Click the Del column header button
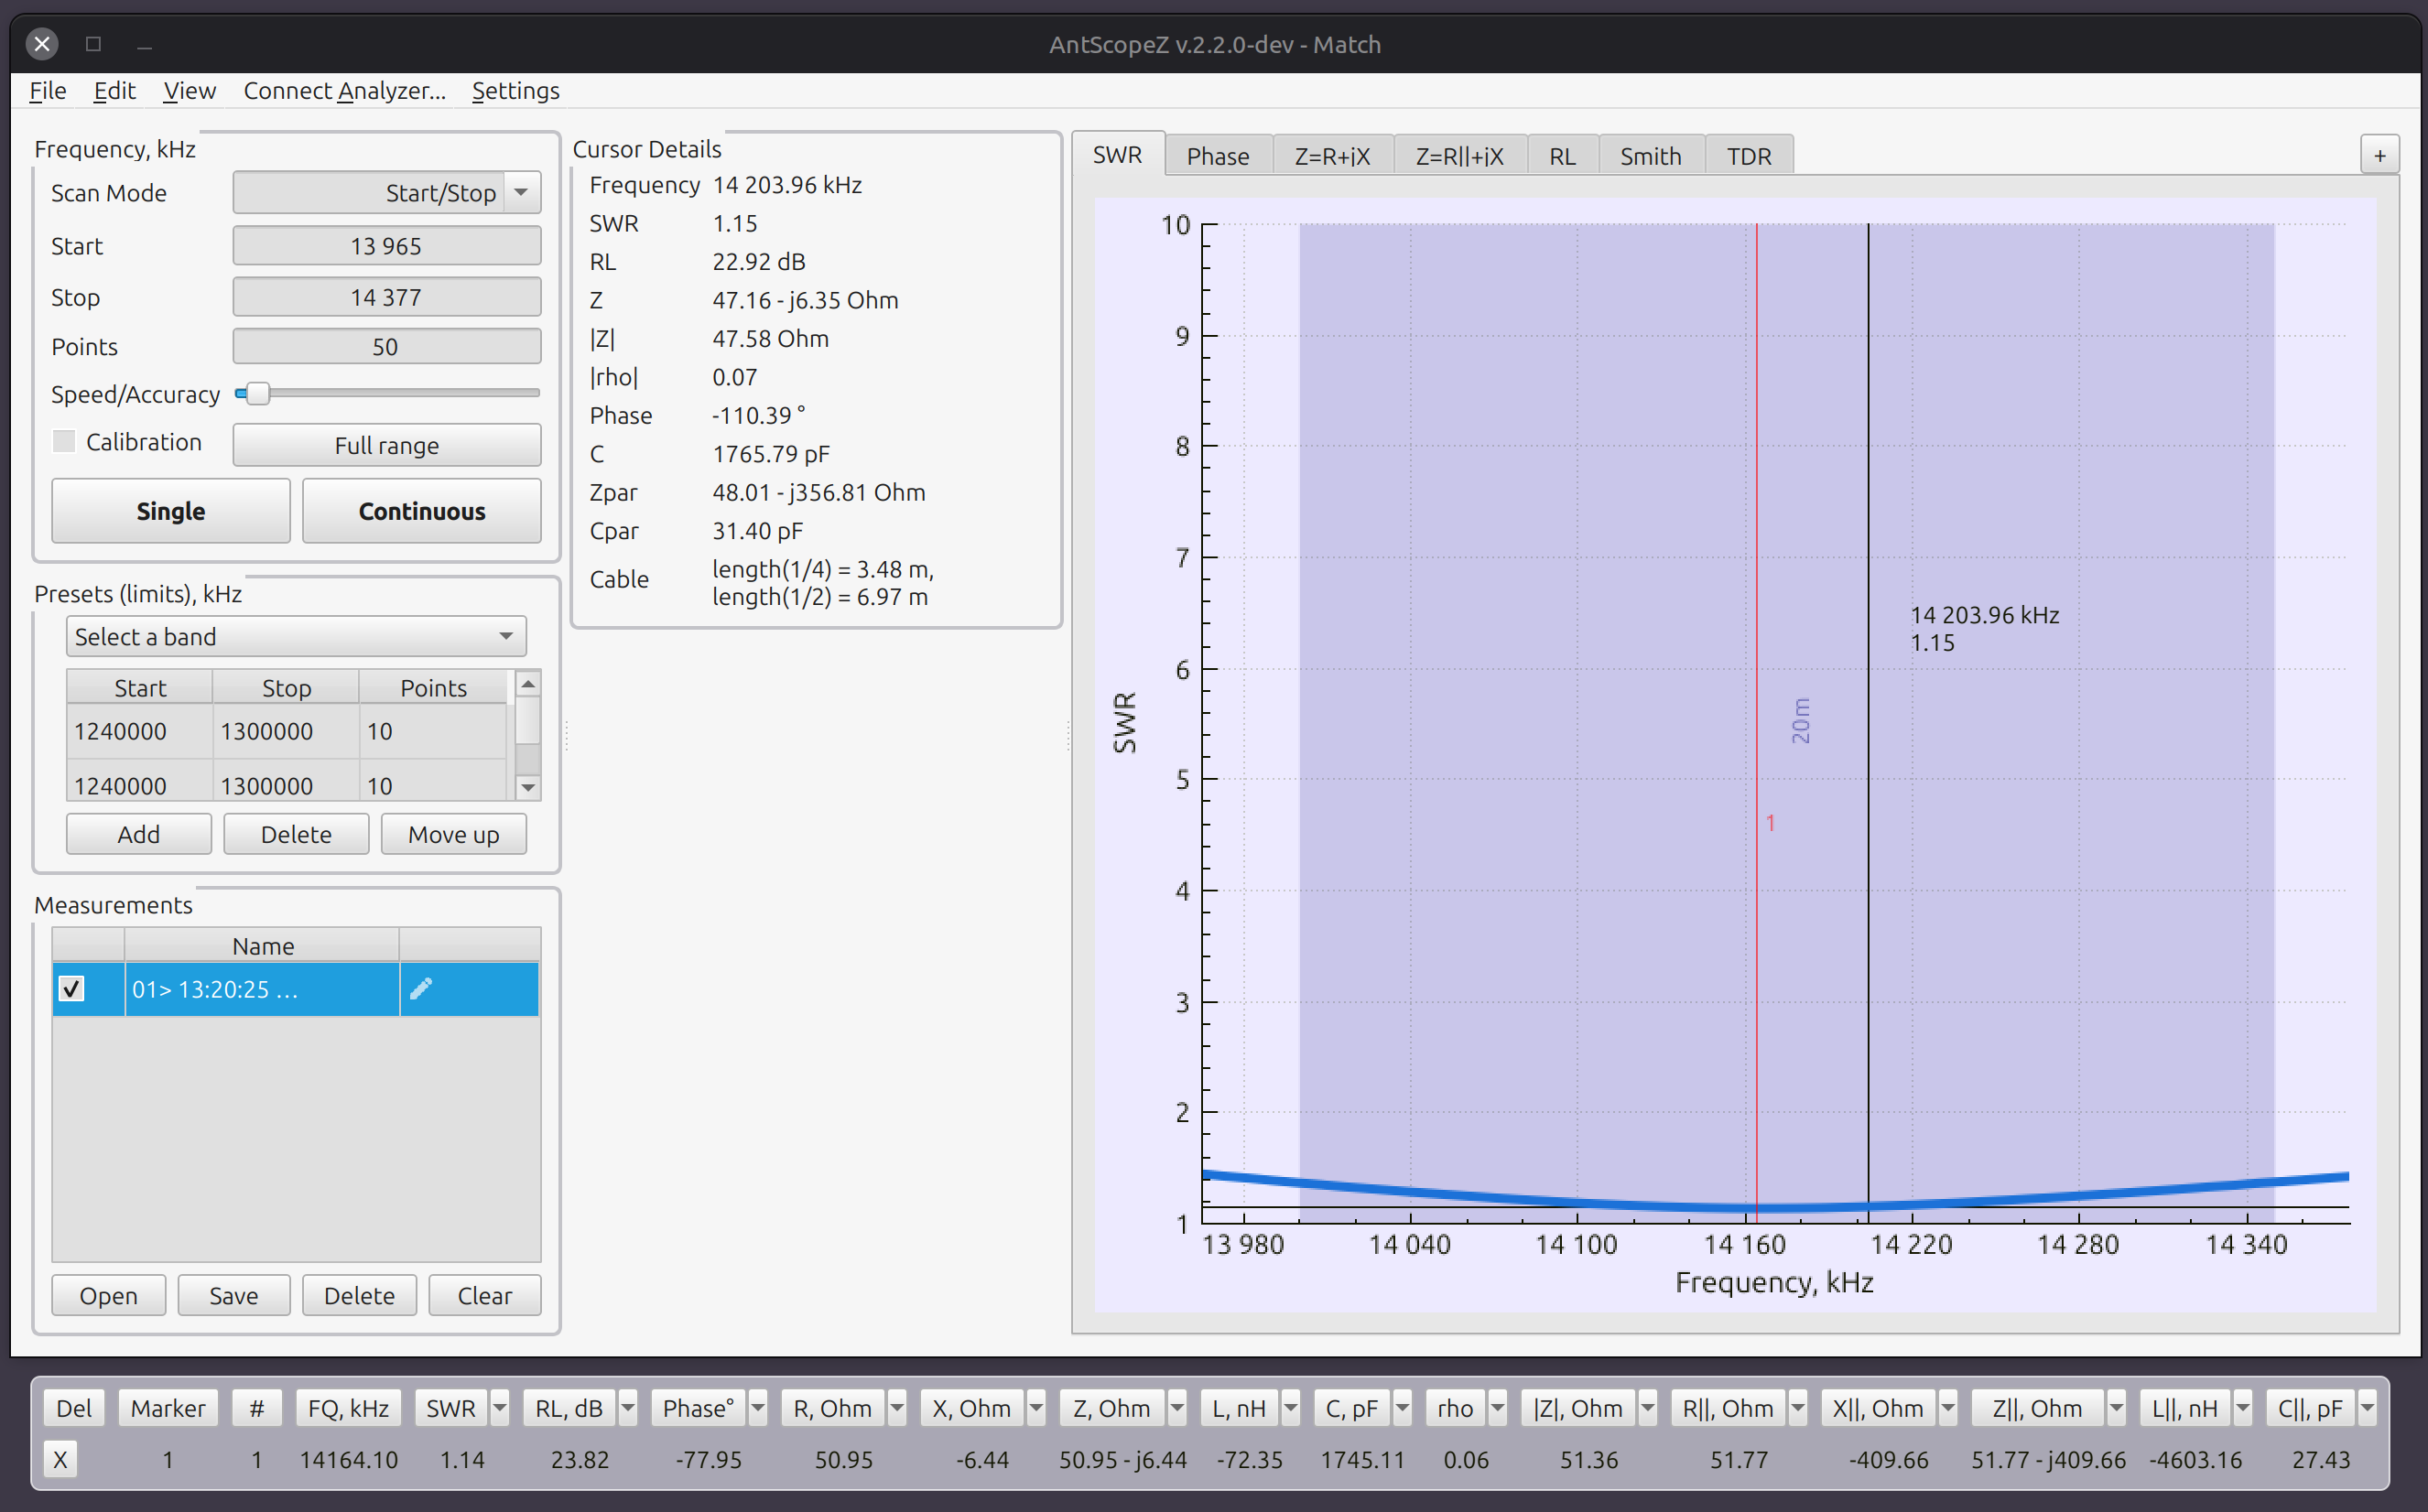This screenshot has width=2428, height=1512. click(x=74, y=1408)
